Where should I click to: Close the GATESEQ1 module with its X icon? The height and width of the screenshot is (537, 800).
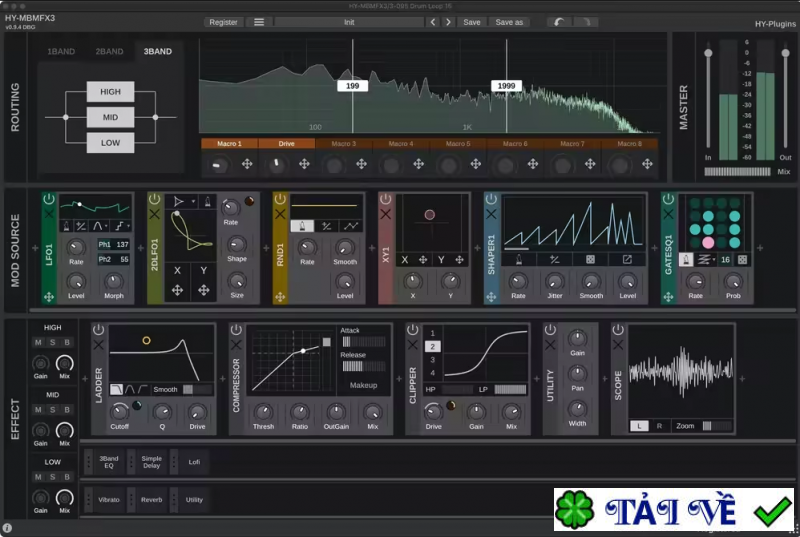click(668, 214)
